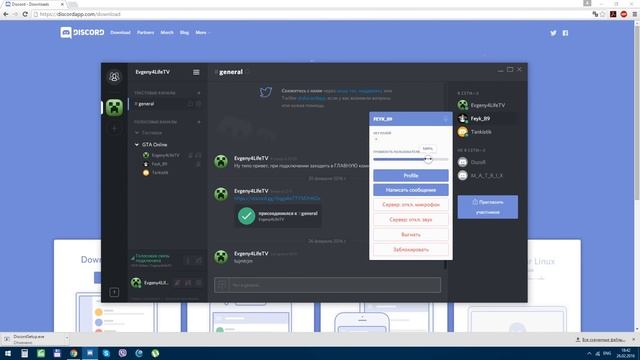Click the user volume slider handle
640x360 pixels.
pyautogui.click(x=428, y=159)
